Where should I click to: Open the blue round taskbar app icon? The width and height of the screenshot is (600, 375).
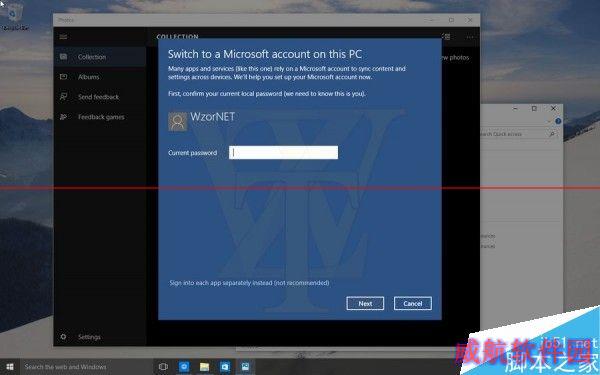pyautogui.click(x=184, y=367)
